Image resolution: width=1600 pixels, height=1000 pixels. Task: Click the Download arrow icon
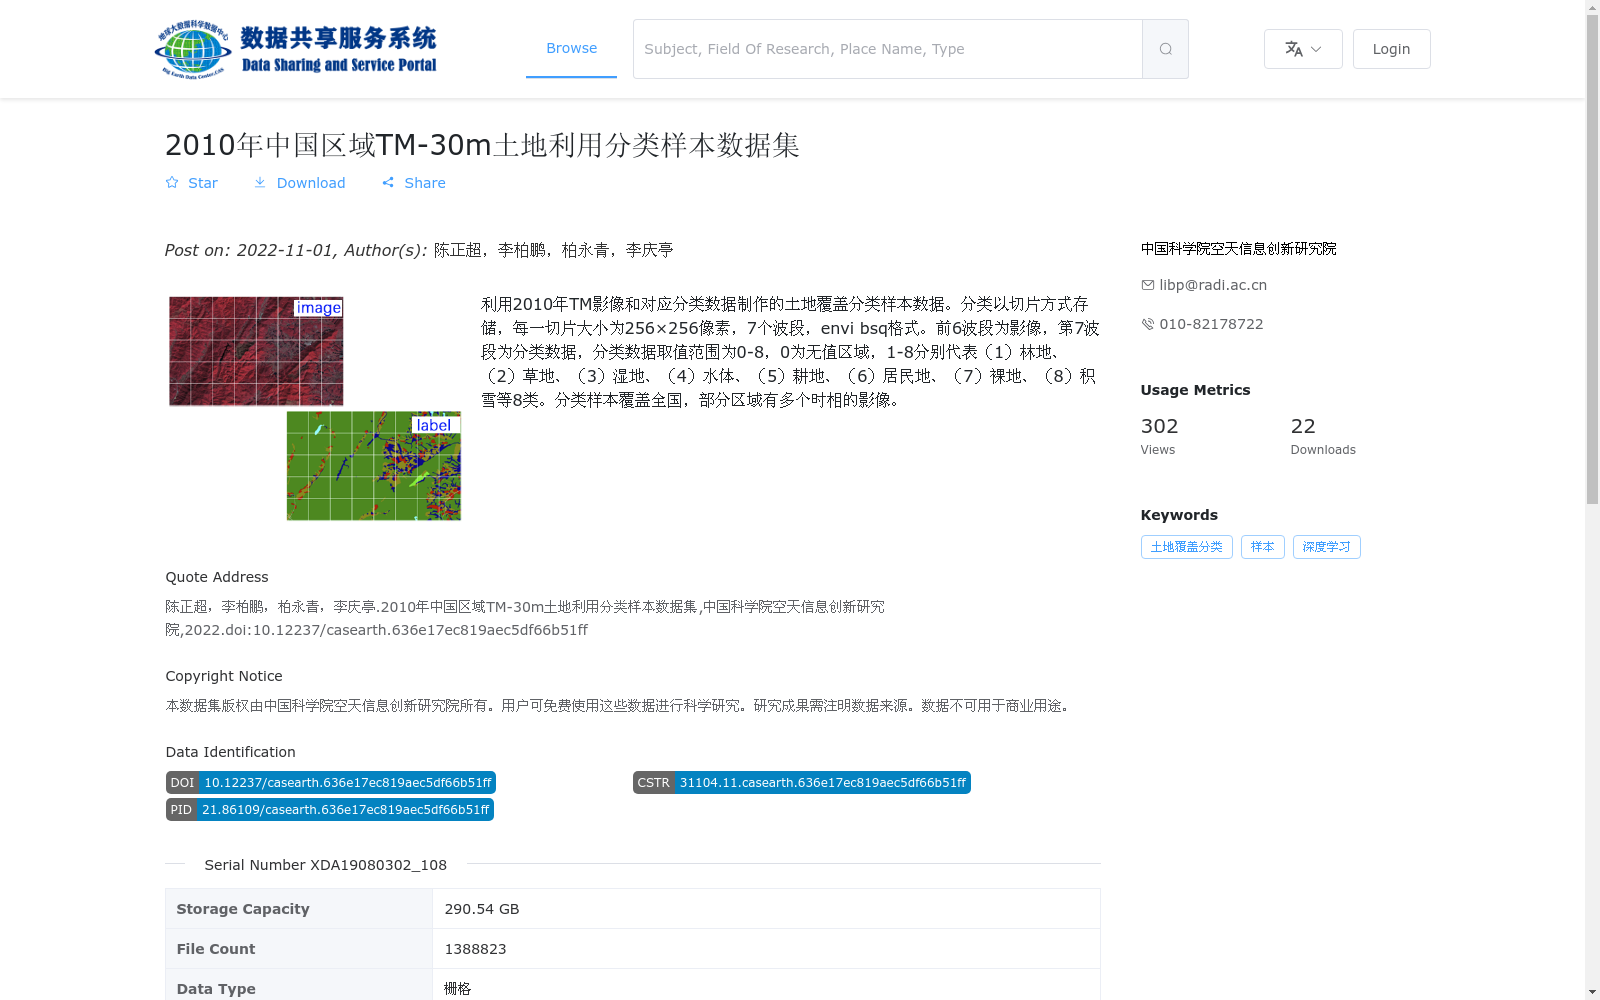[x=260, y=182]
